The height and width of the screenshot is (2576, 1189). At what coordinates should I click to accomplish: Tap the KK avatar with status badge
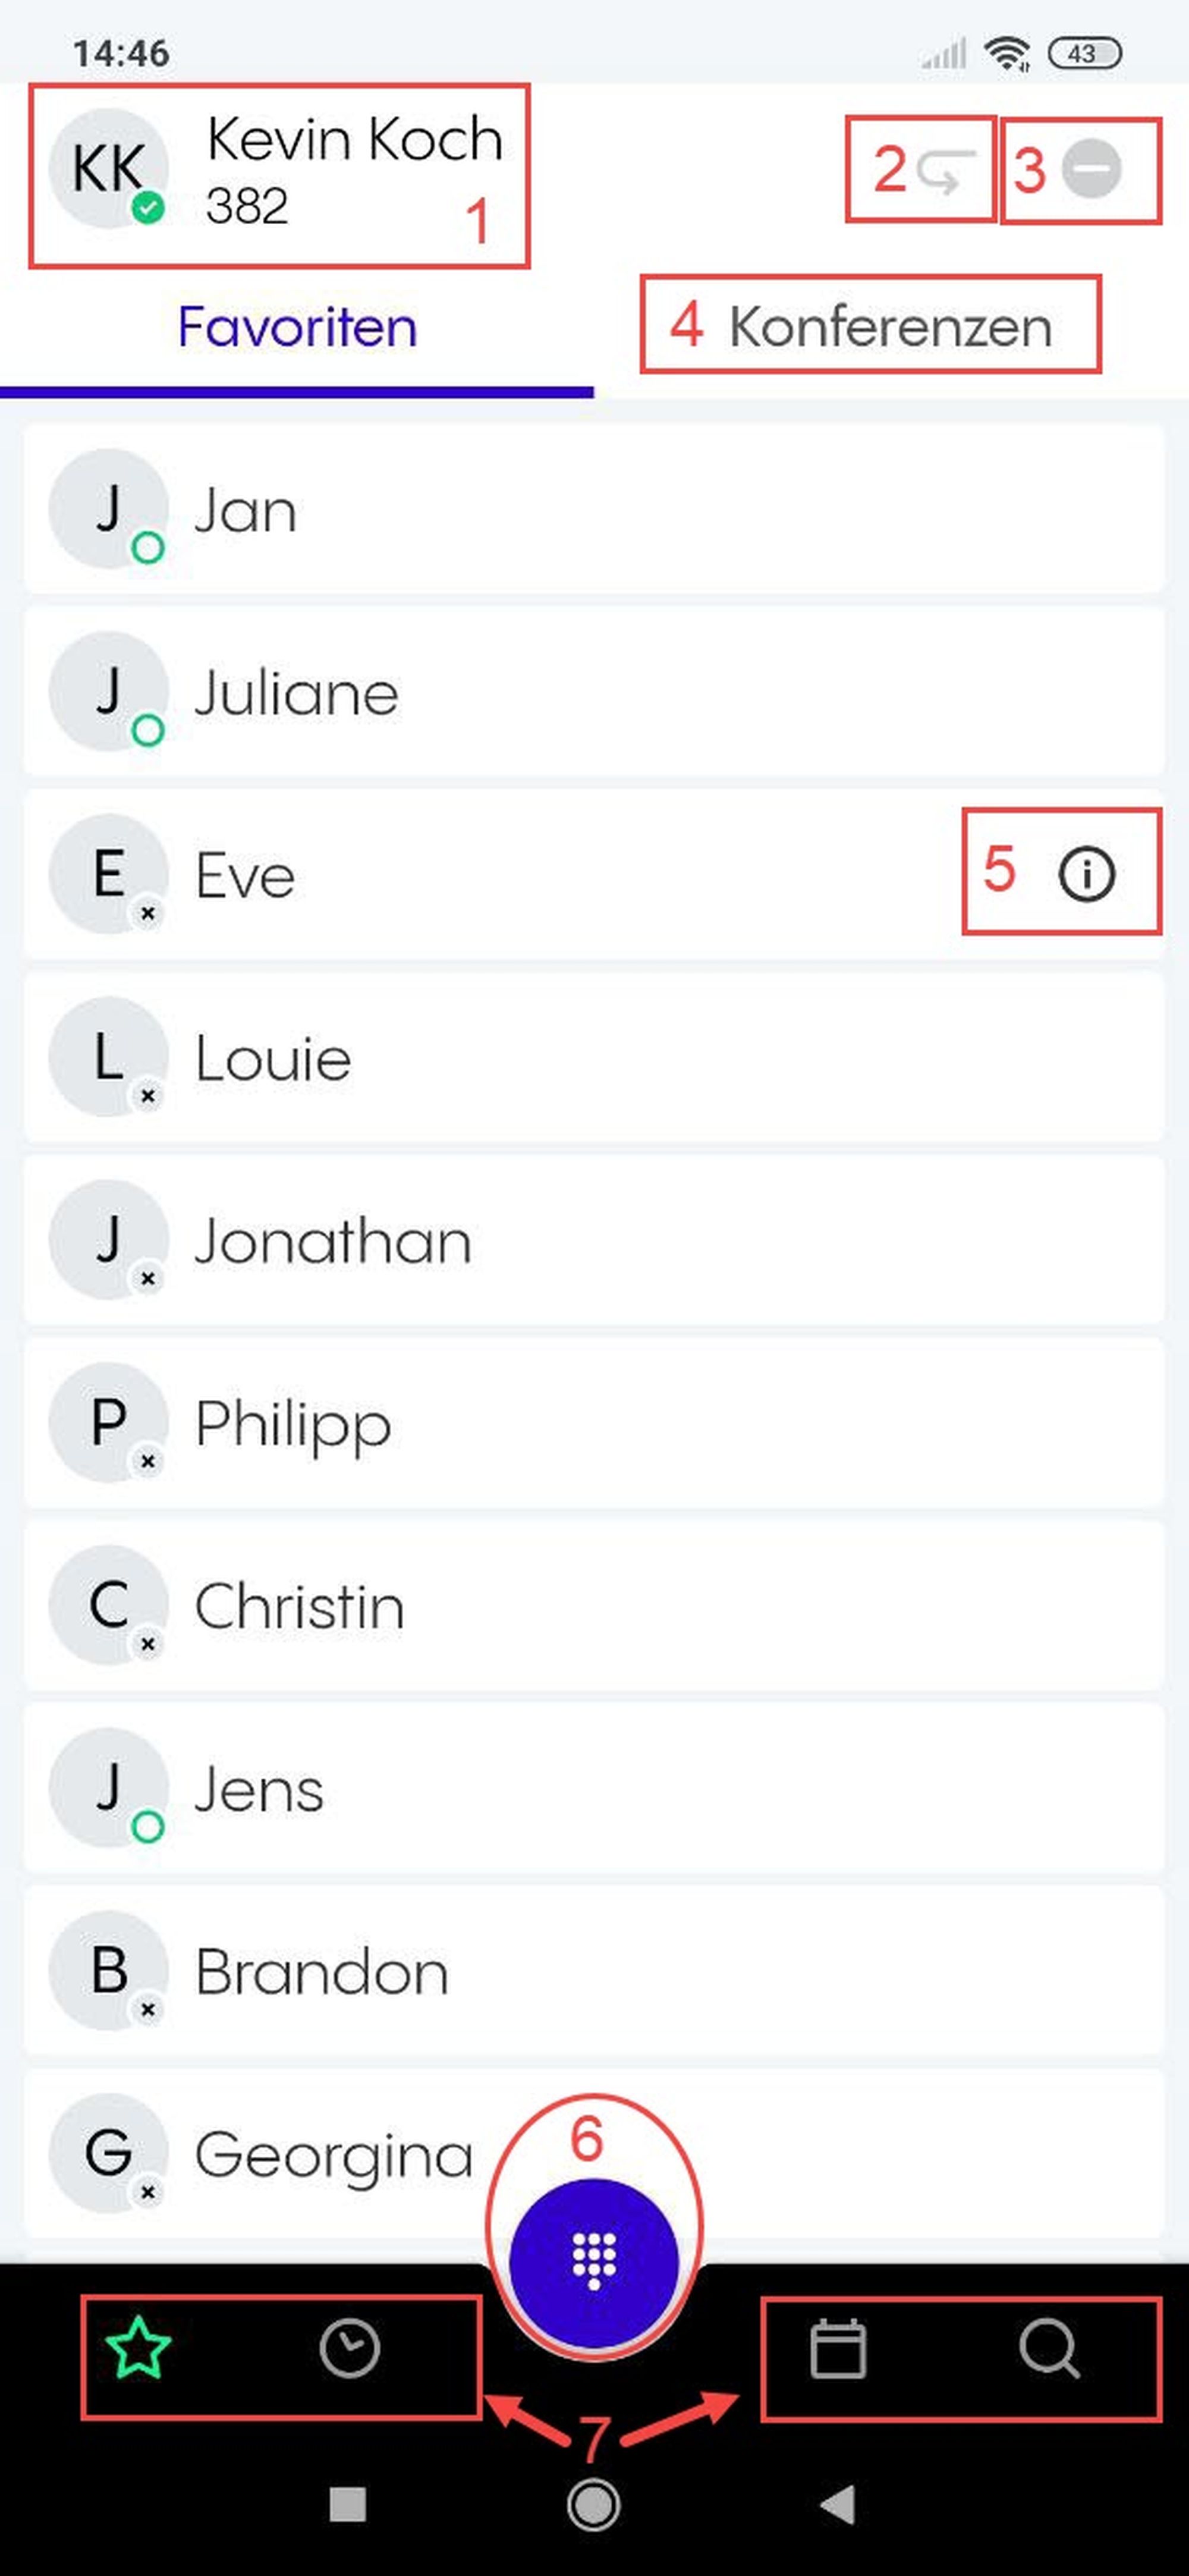tap(109, 168)
